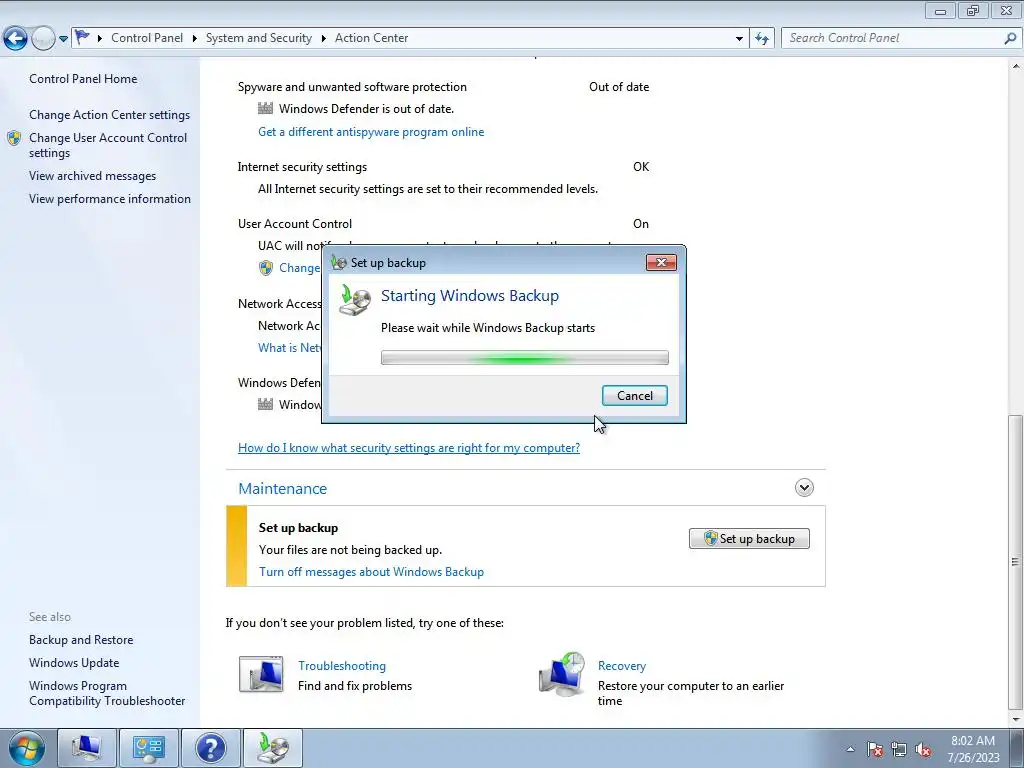Viewport: 1024px width, 768px height.
Task: Cancel the Starting Windows Backup dialog
Action: click(x=634, y=395)
